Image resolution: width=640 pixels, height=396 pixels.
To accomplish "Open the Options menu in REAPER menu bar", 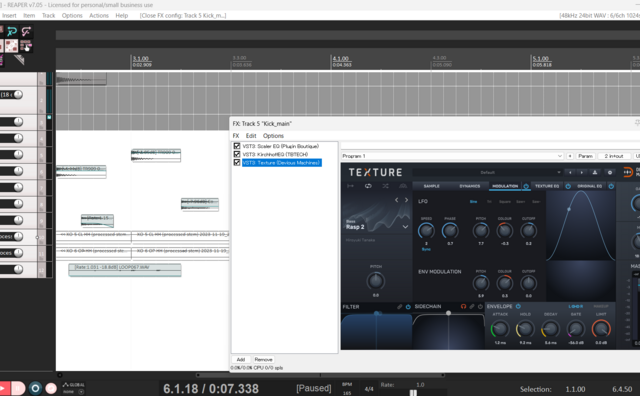I will pyautogui.click(x=72, y=16).
